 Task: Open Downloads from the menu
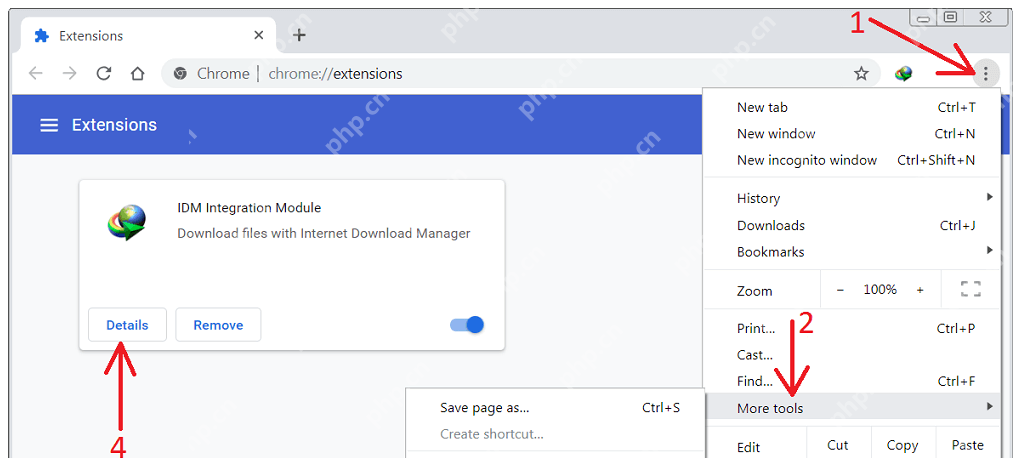coord(852,225)
